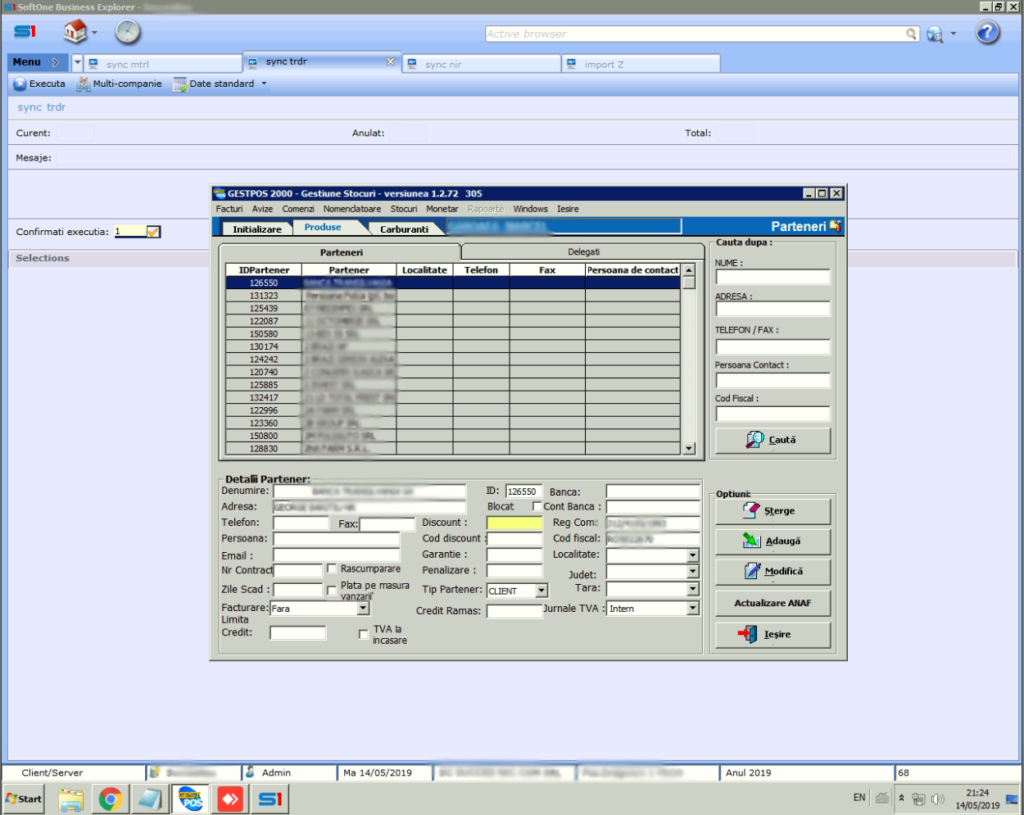Click Date standard toolbar item
Viewport: 1024px width, 815px height.
tap(214, 84)
